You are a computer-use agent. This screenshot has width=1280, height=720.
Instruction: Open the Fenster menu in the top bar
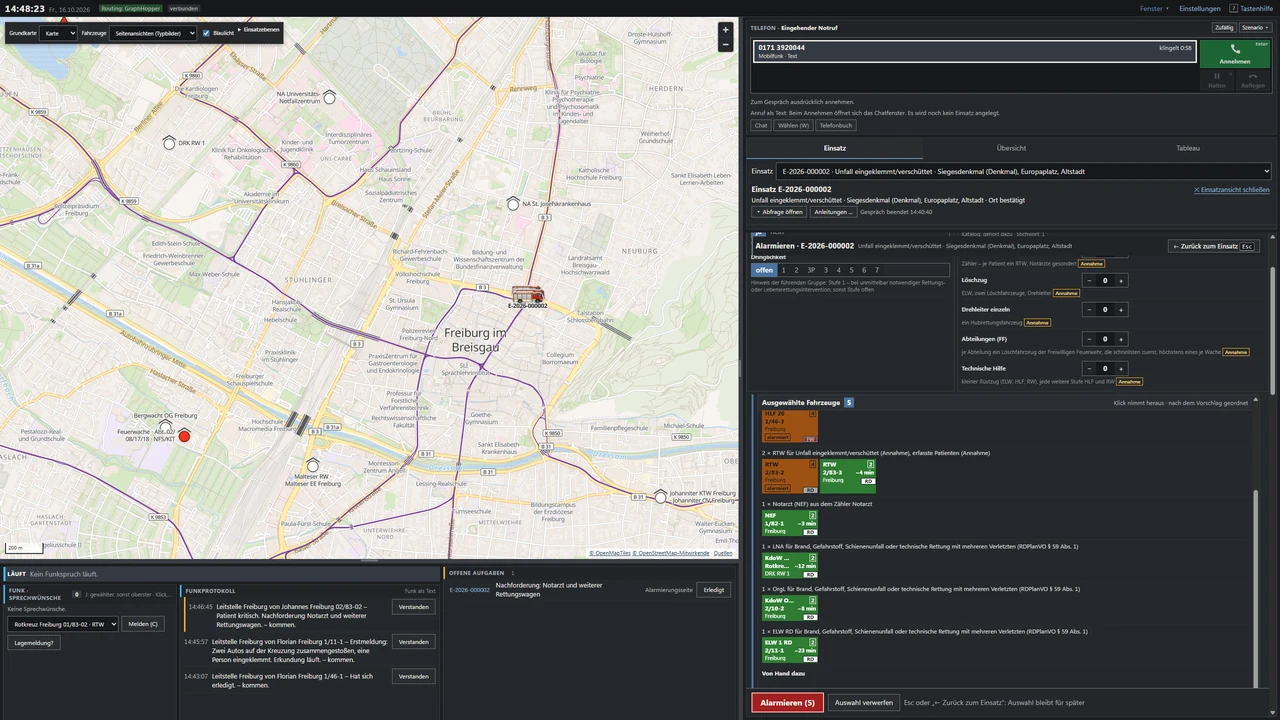pos(1154,8)
